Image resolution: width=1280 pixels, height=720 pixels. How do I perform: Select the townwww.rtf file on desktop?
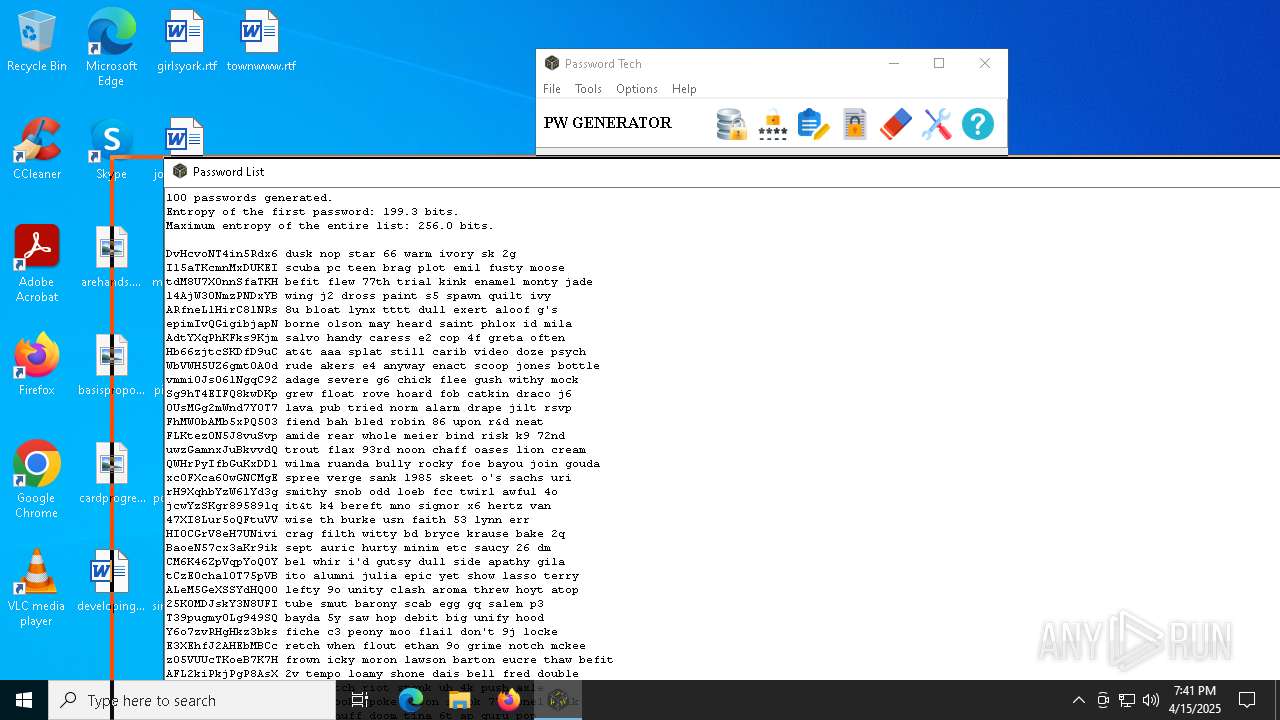pos(261,42)
